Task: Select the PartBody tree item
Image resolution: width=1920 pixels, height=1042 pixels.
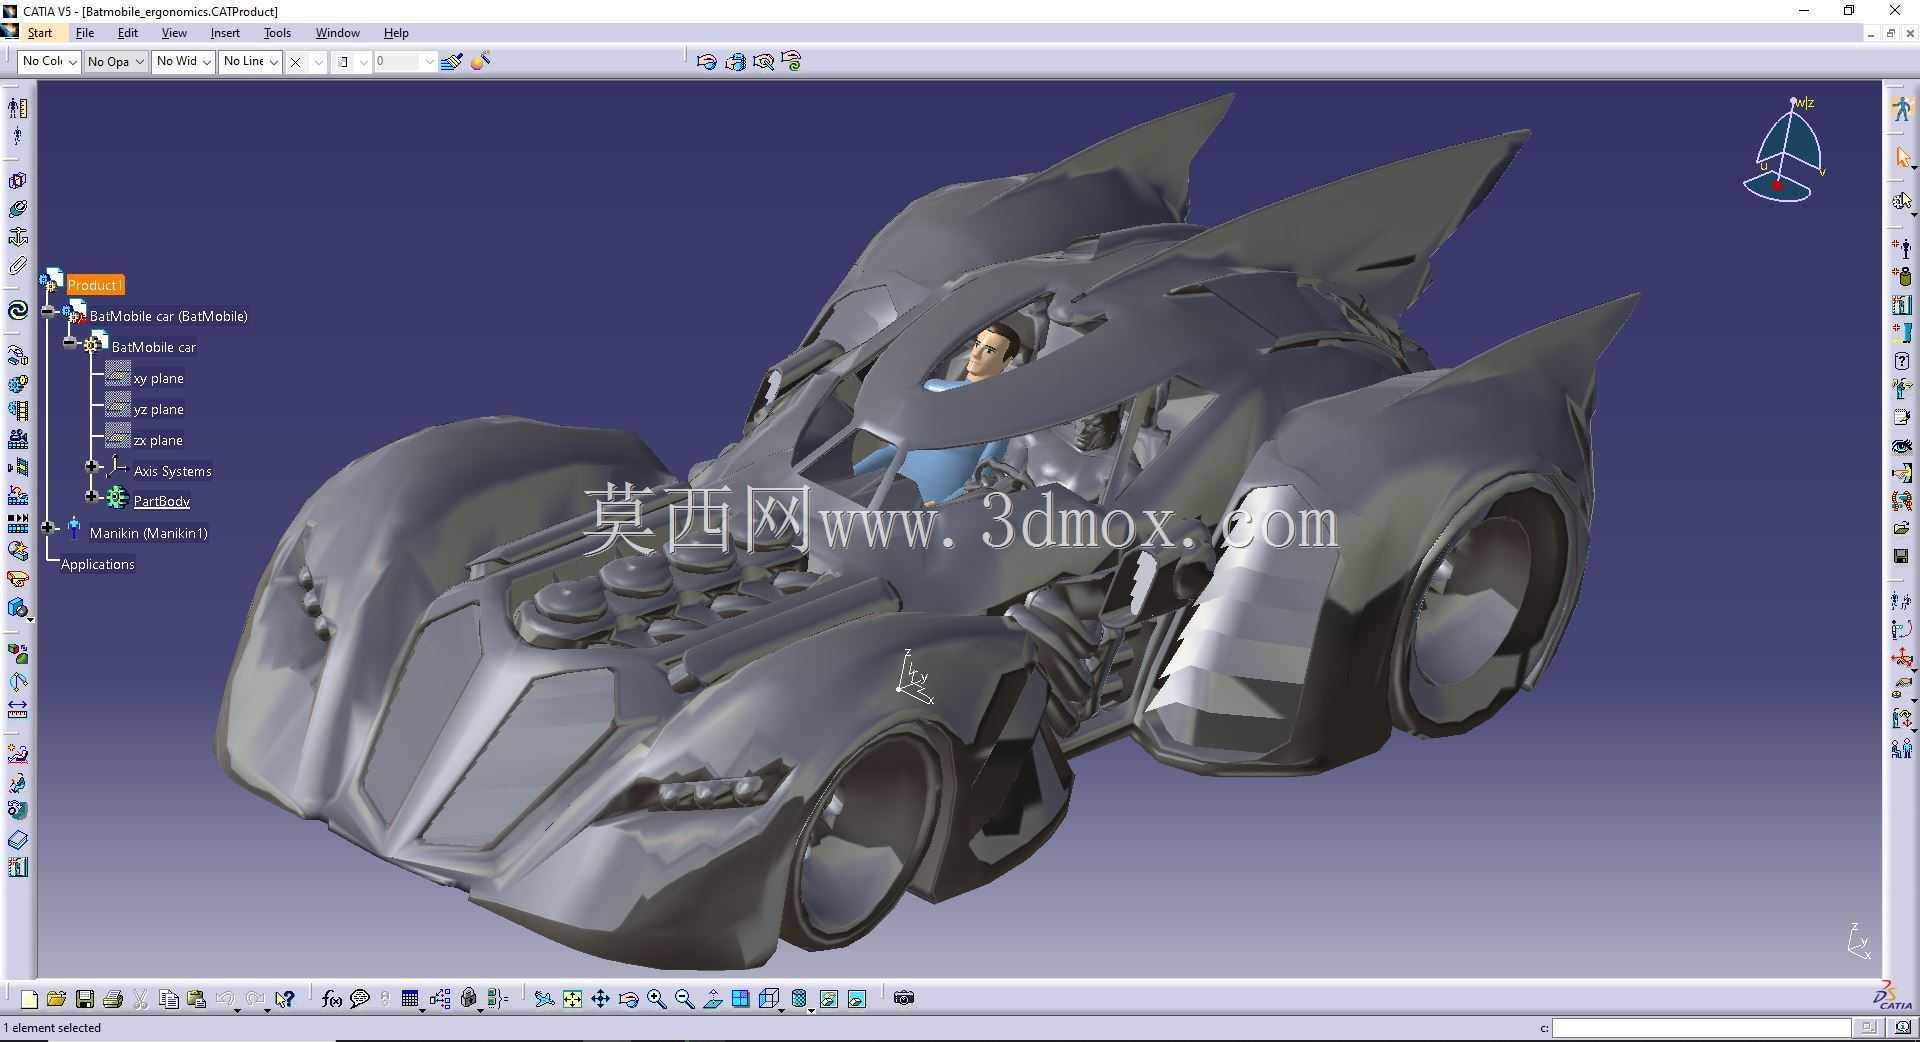Action: pyautogui.click(x=161, y=502)
